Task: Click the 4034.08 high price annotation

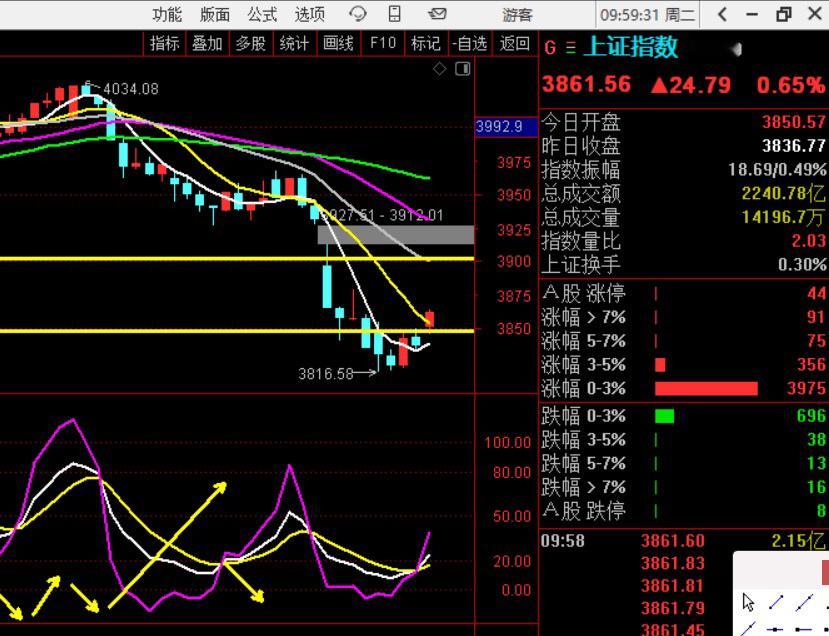Action: tap(131, 89)
